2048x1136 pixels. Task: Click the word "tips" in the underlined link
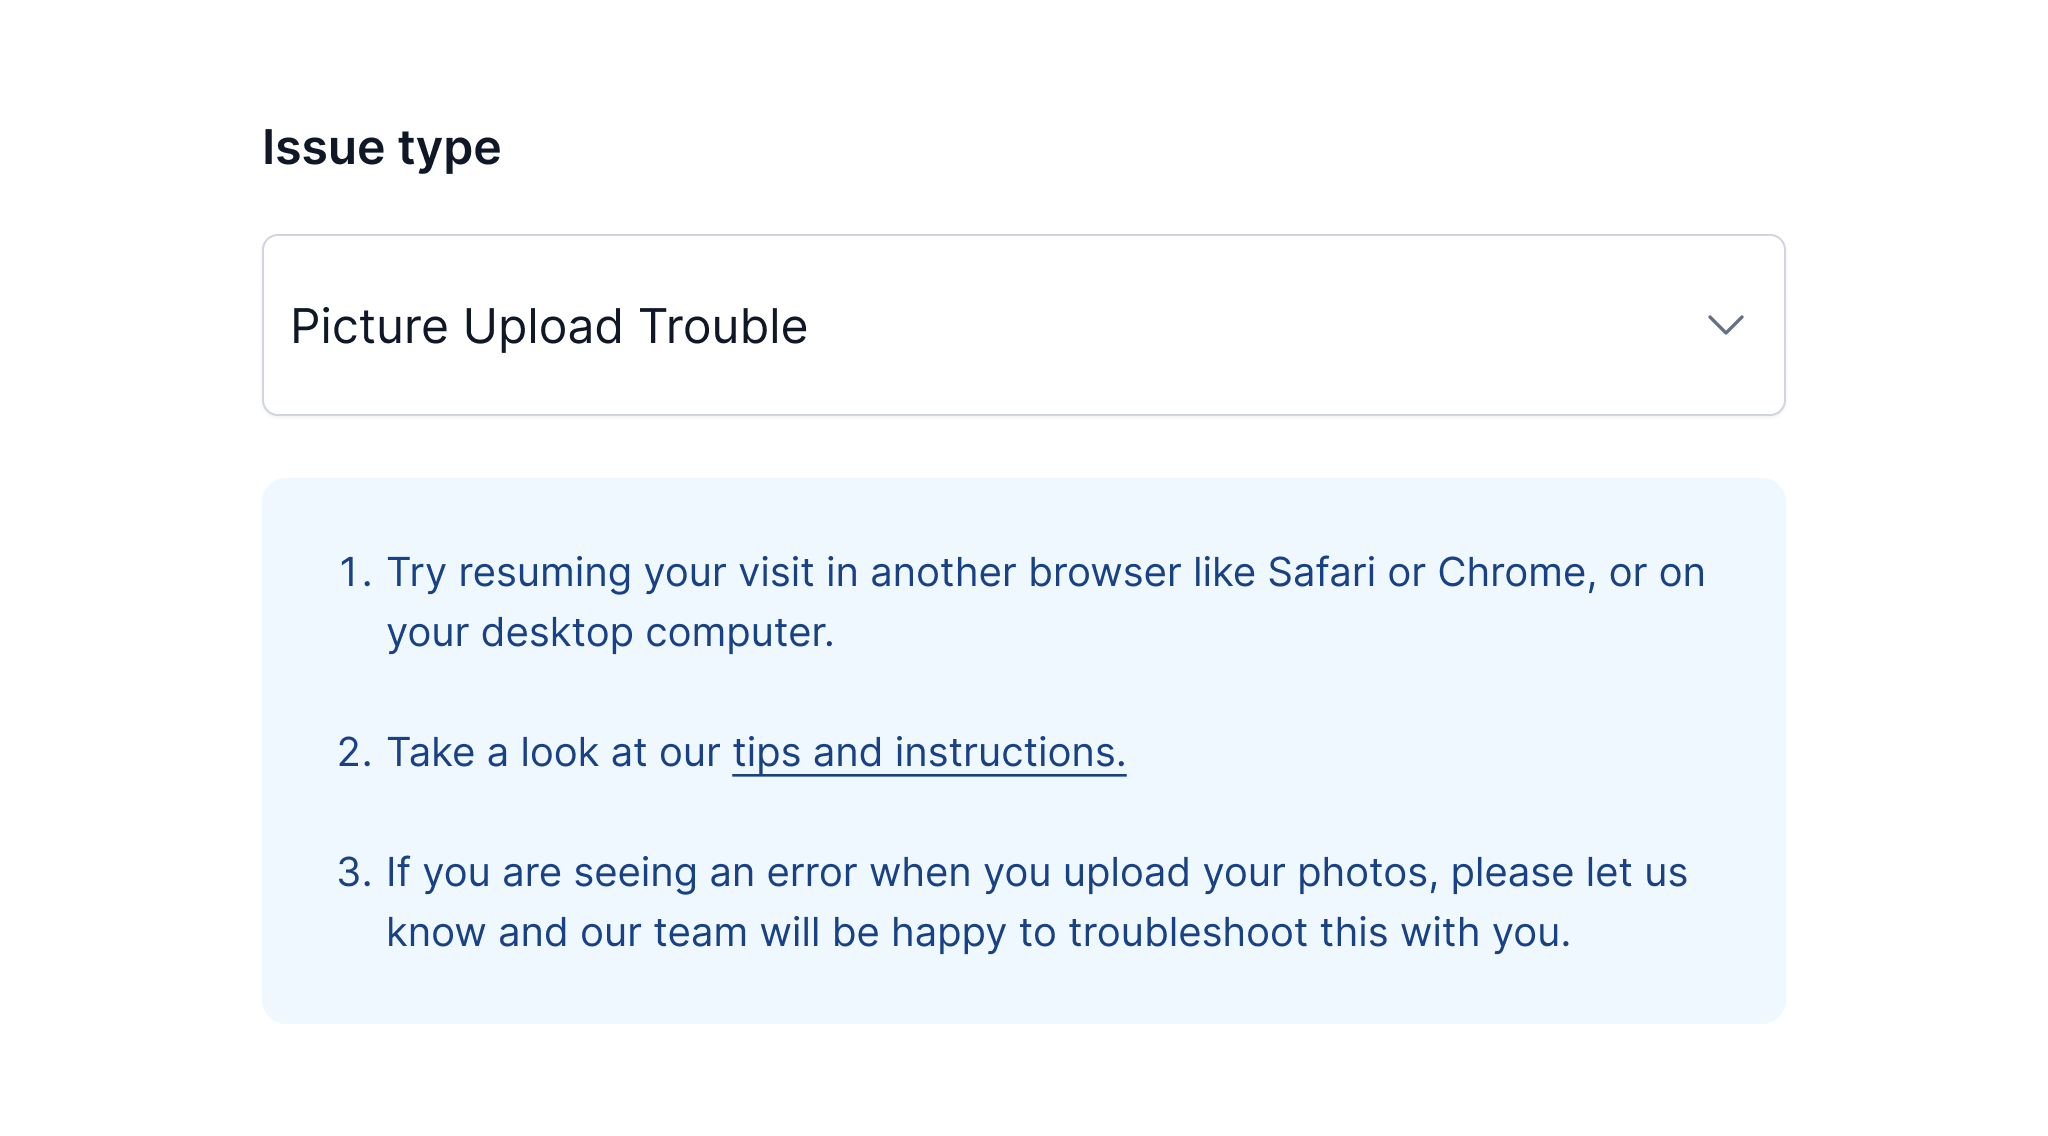[766, 752]
